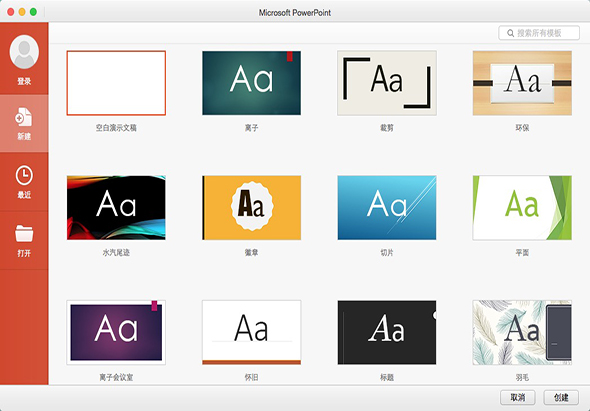Select the 怀旧 white template thumbnail
The image size is (590, 411).
pos(251,332)
